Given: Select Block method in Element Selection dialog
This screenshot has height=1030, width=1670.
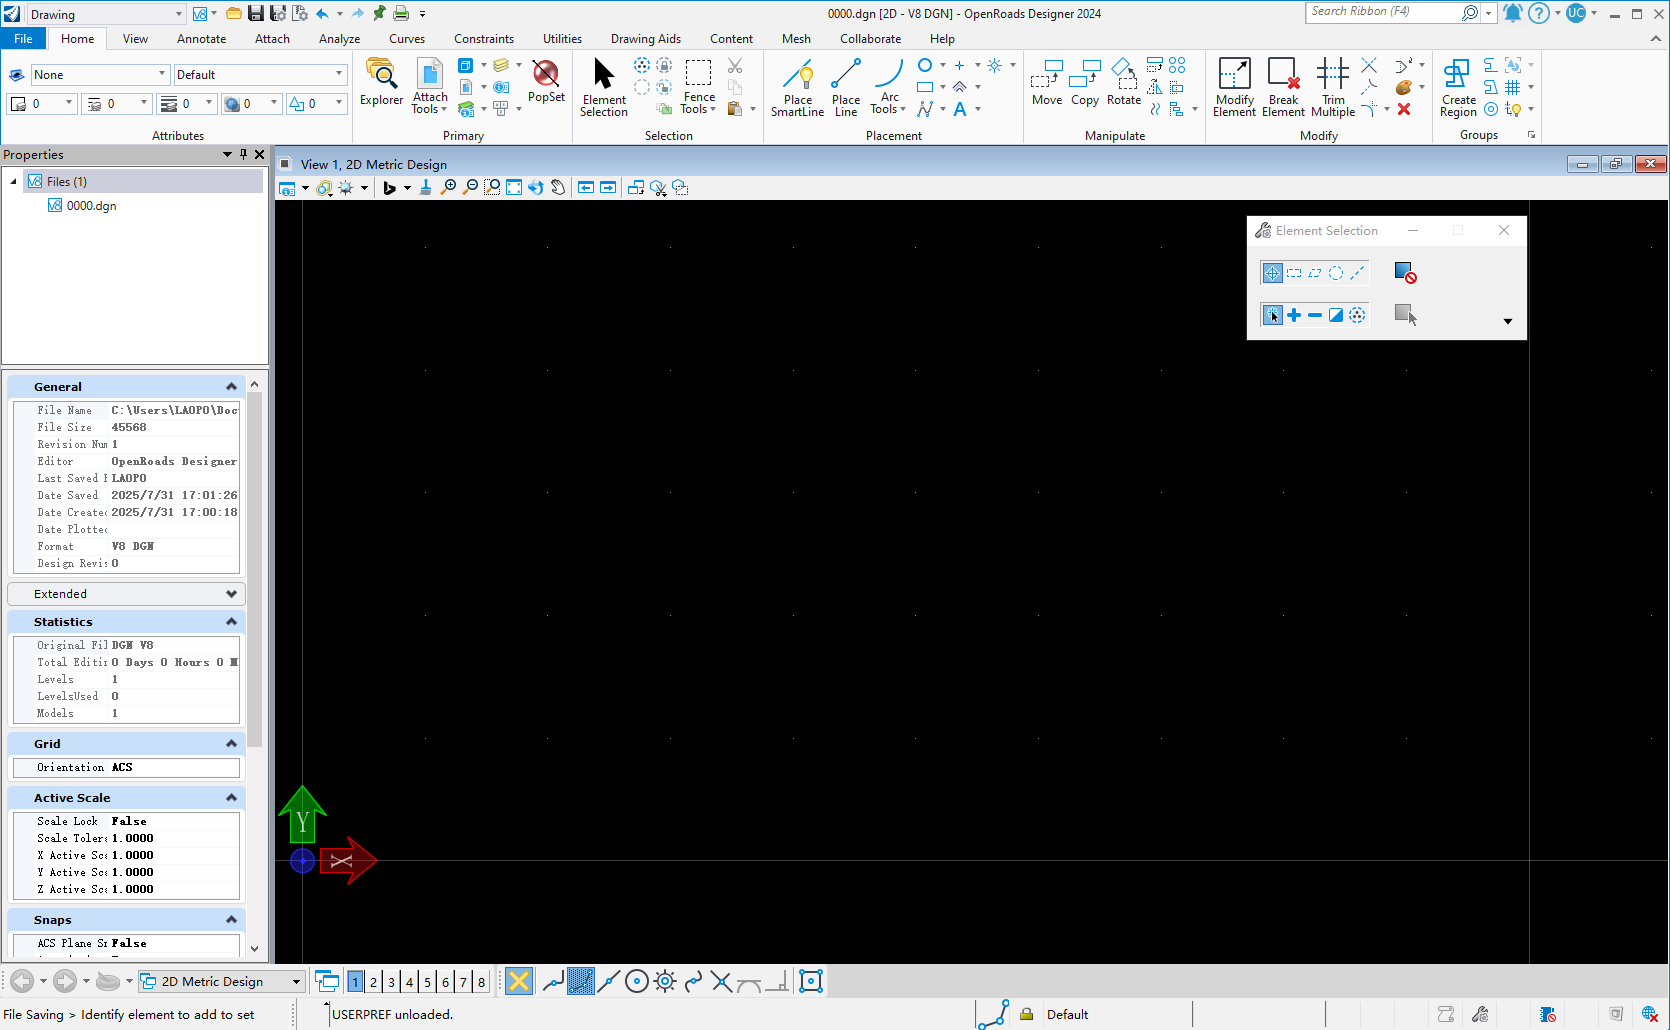Looking at the screenshot, I should (x=1294, y=273).
